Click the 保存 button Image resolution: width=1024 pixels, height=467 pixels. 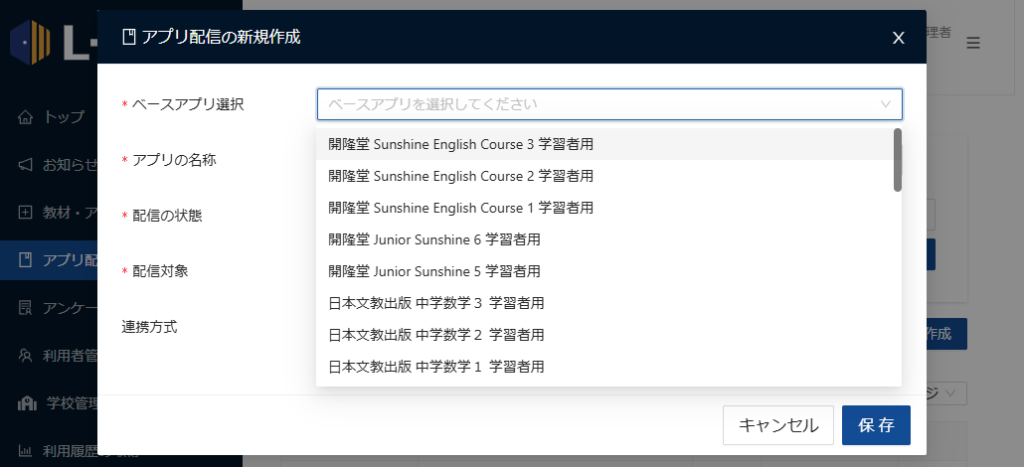pyautogui.click(x=876, y=425)
